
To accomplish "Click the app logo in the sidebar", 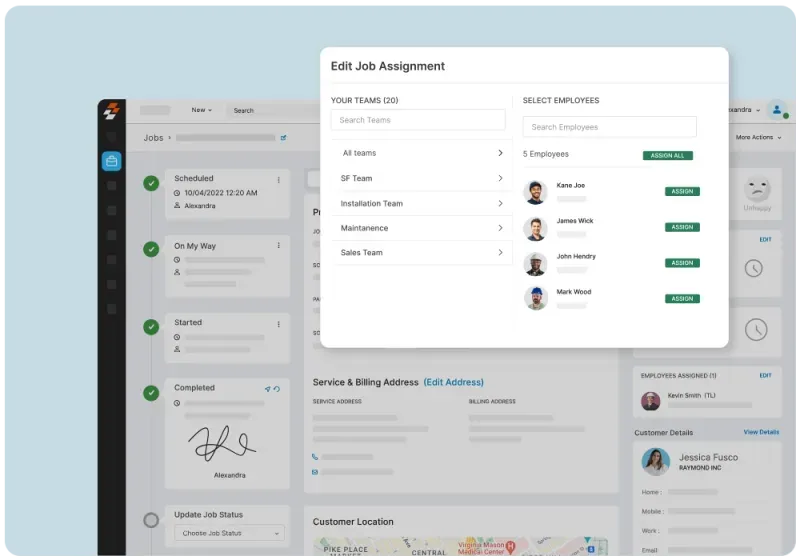I will pyautogui.click(x=112, y=110).
